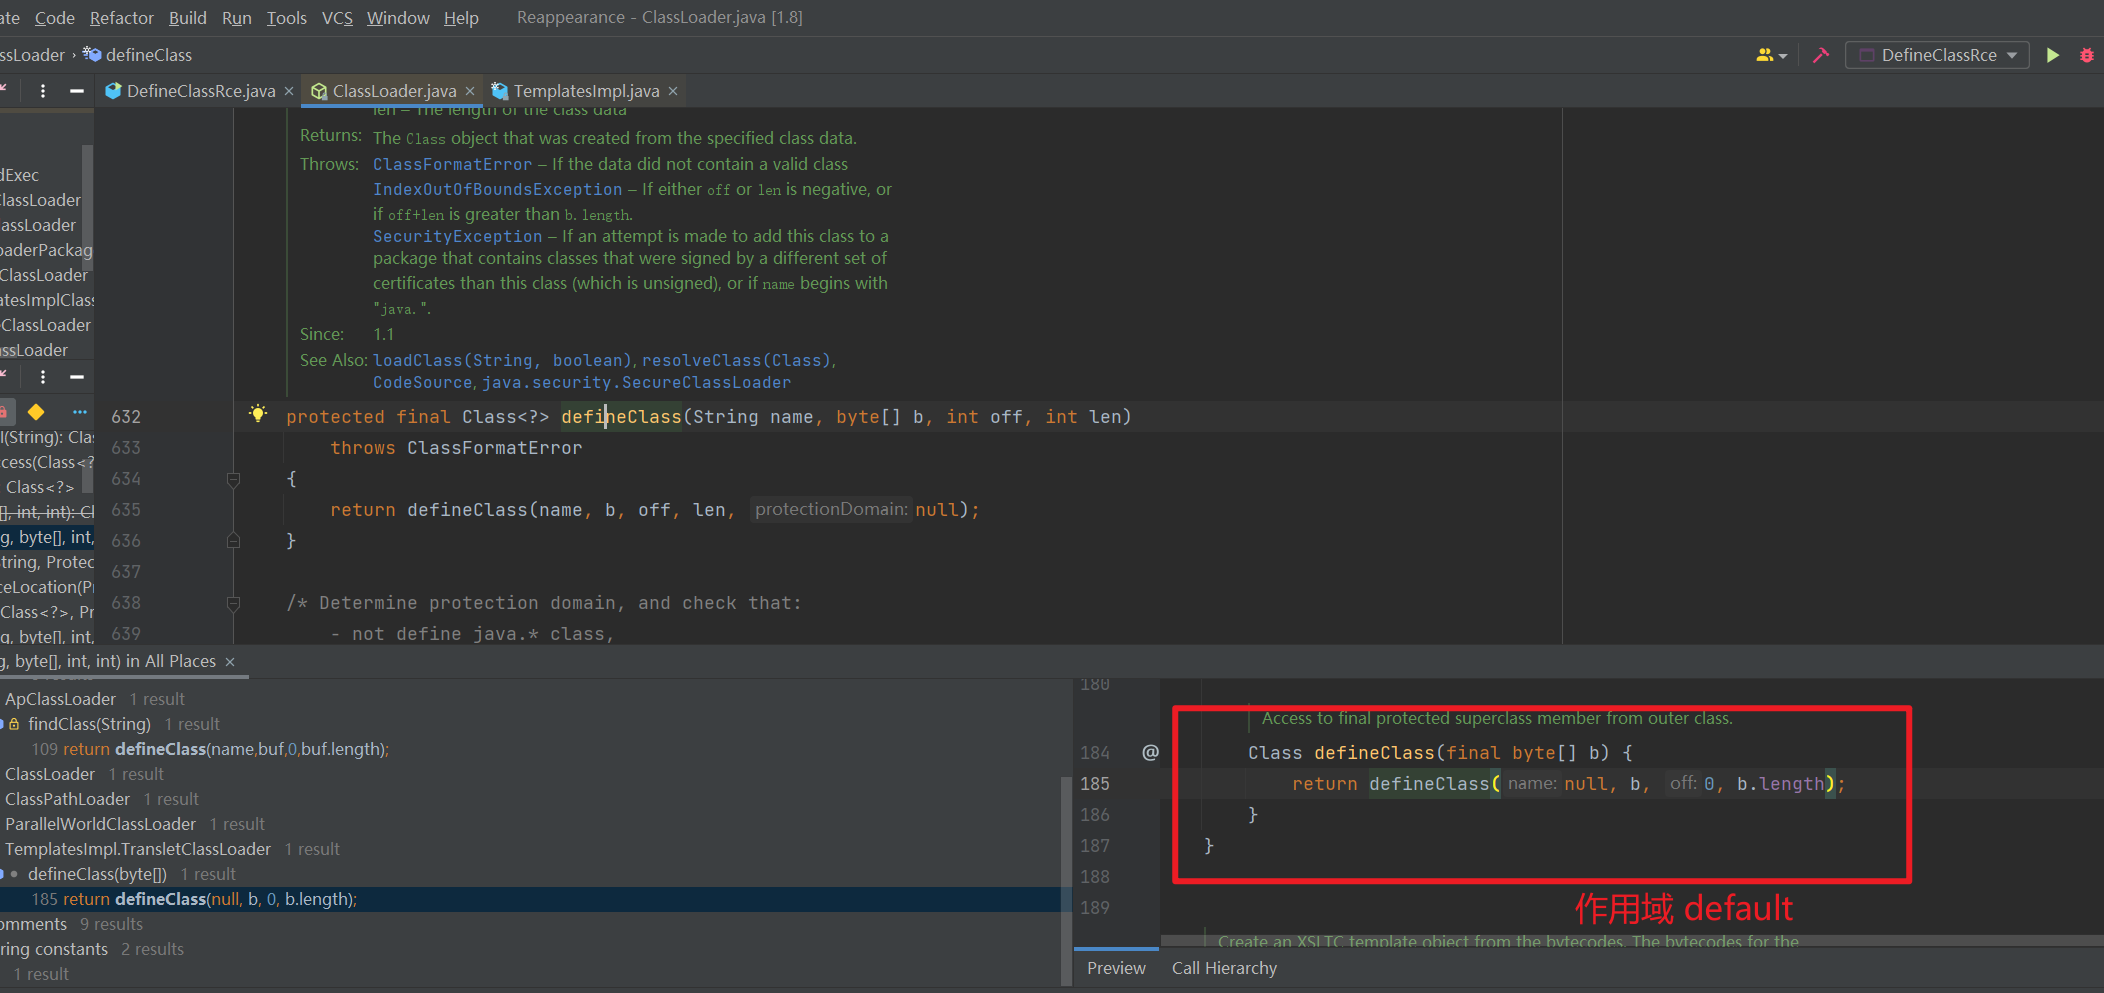
Task: Open the Refactor menu
Action: click(121, 17)
